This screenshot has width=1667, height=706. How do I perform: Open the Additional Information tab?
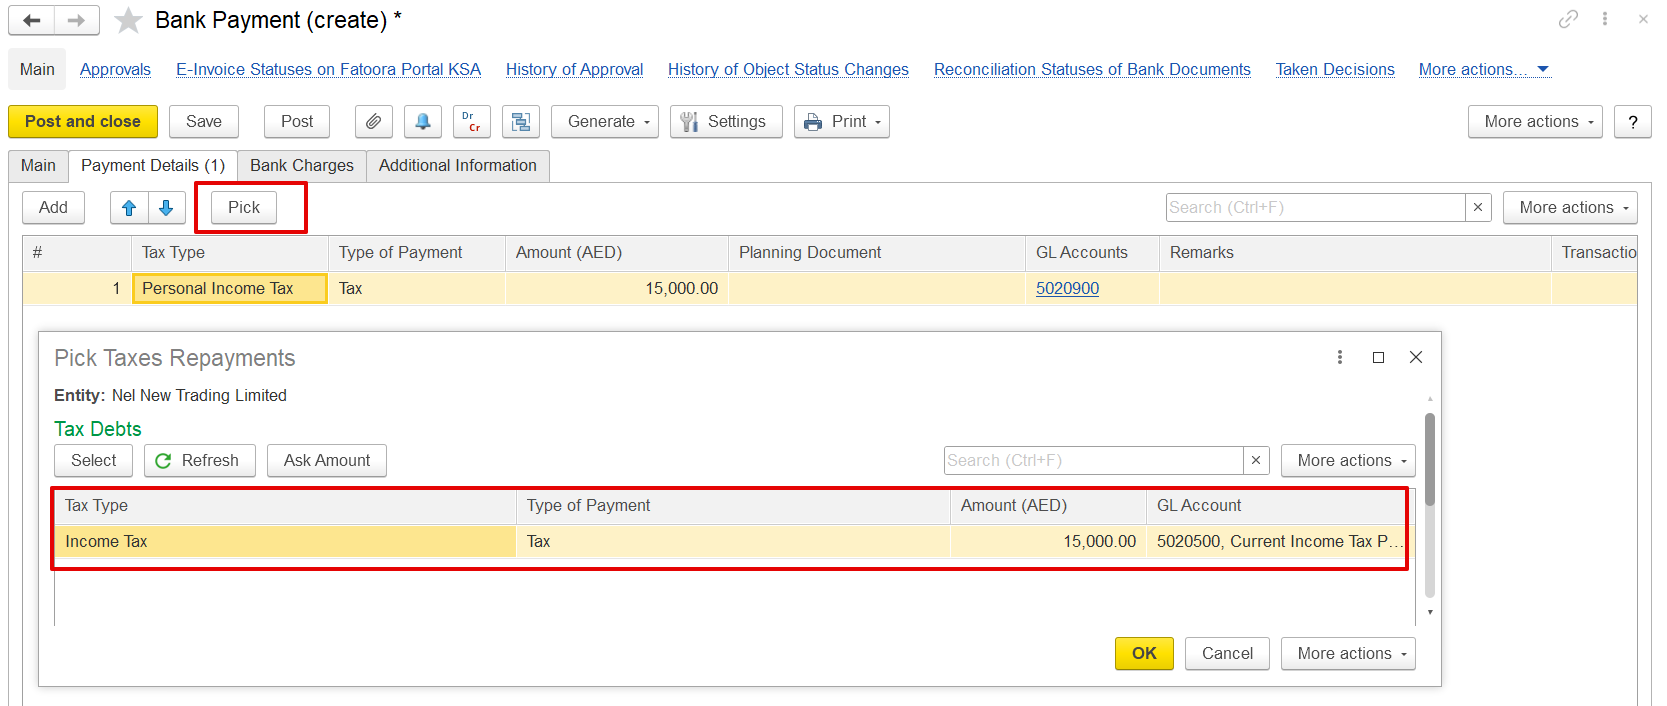pos(457,166)
